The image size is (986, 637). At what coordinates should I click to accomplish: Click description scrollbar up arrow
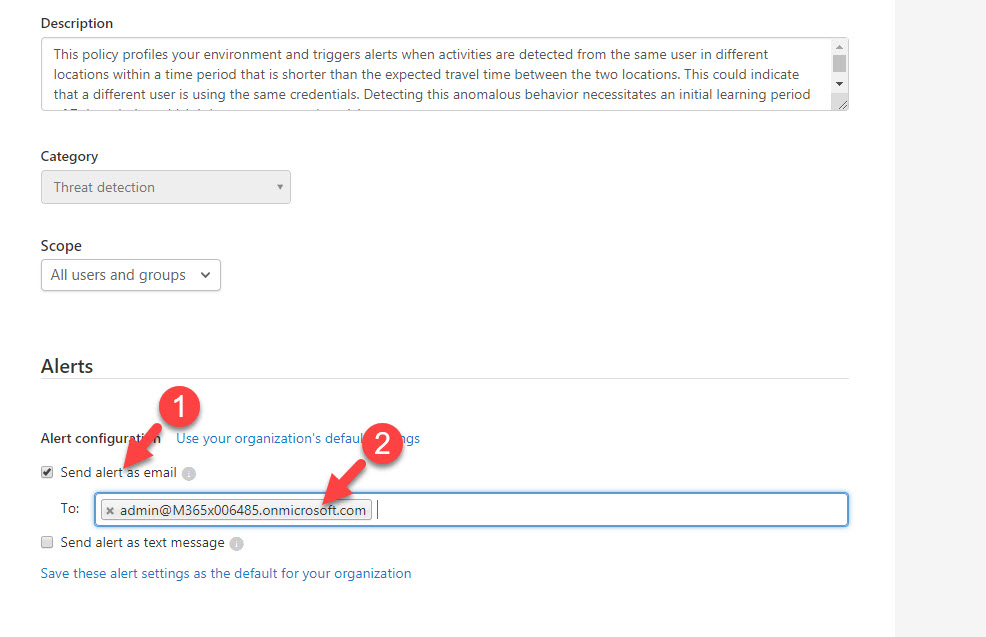point(839,47)
